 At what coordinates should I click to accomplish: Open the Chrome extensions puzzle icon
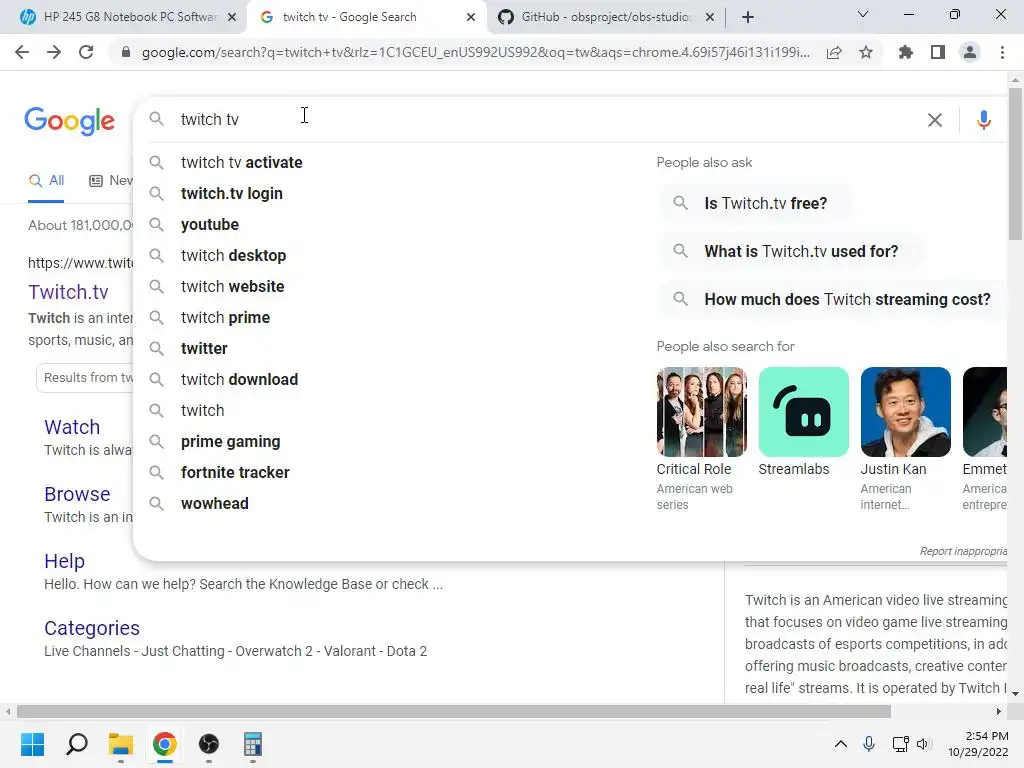[x=906, y=52]
